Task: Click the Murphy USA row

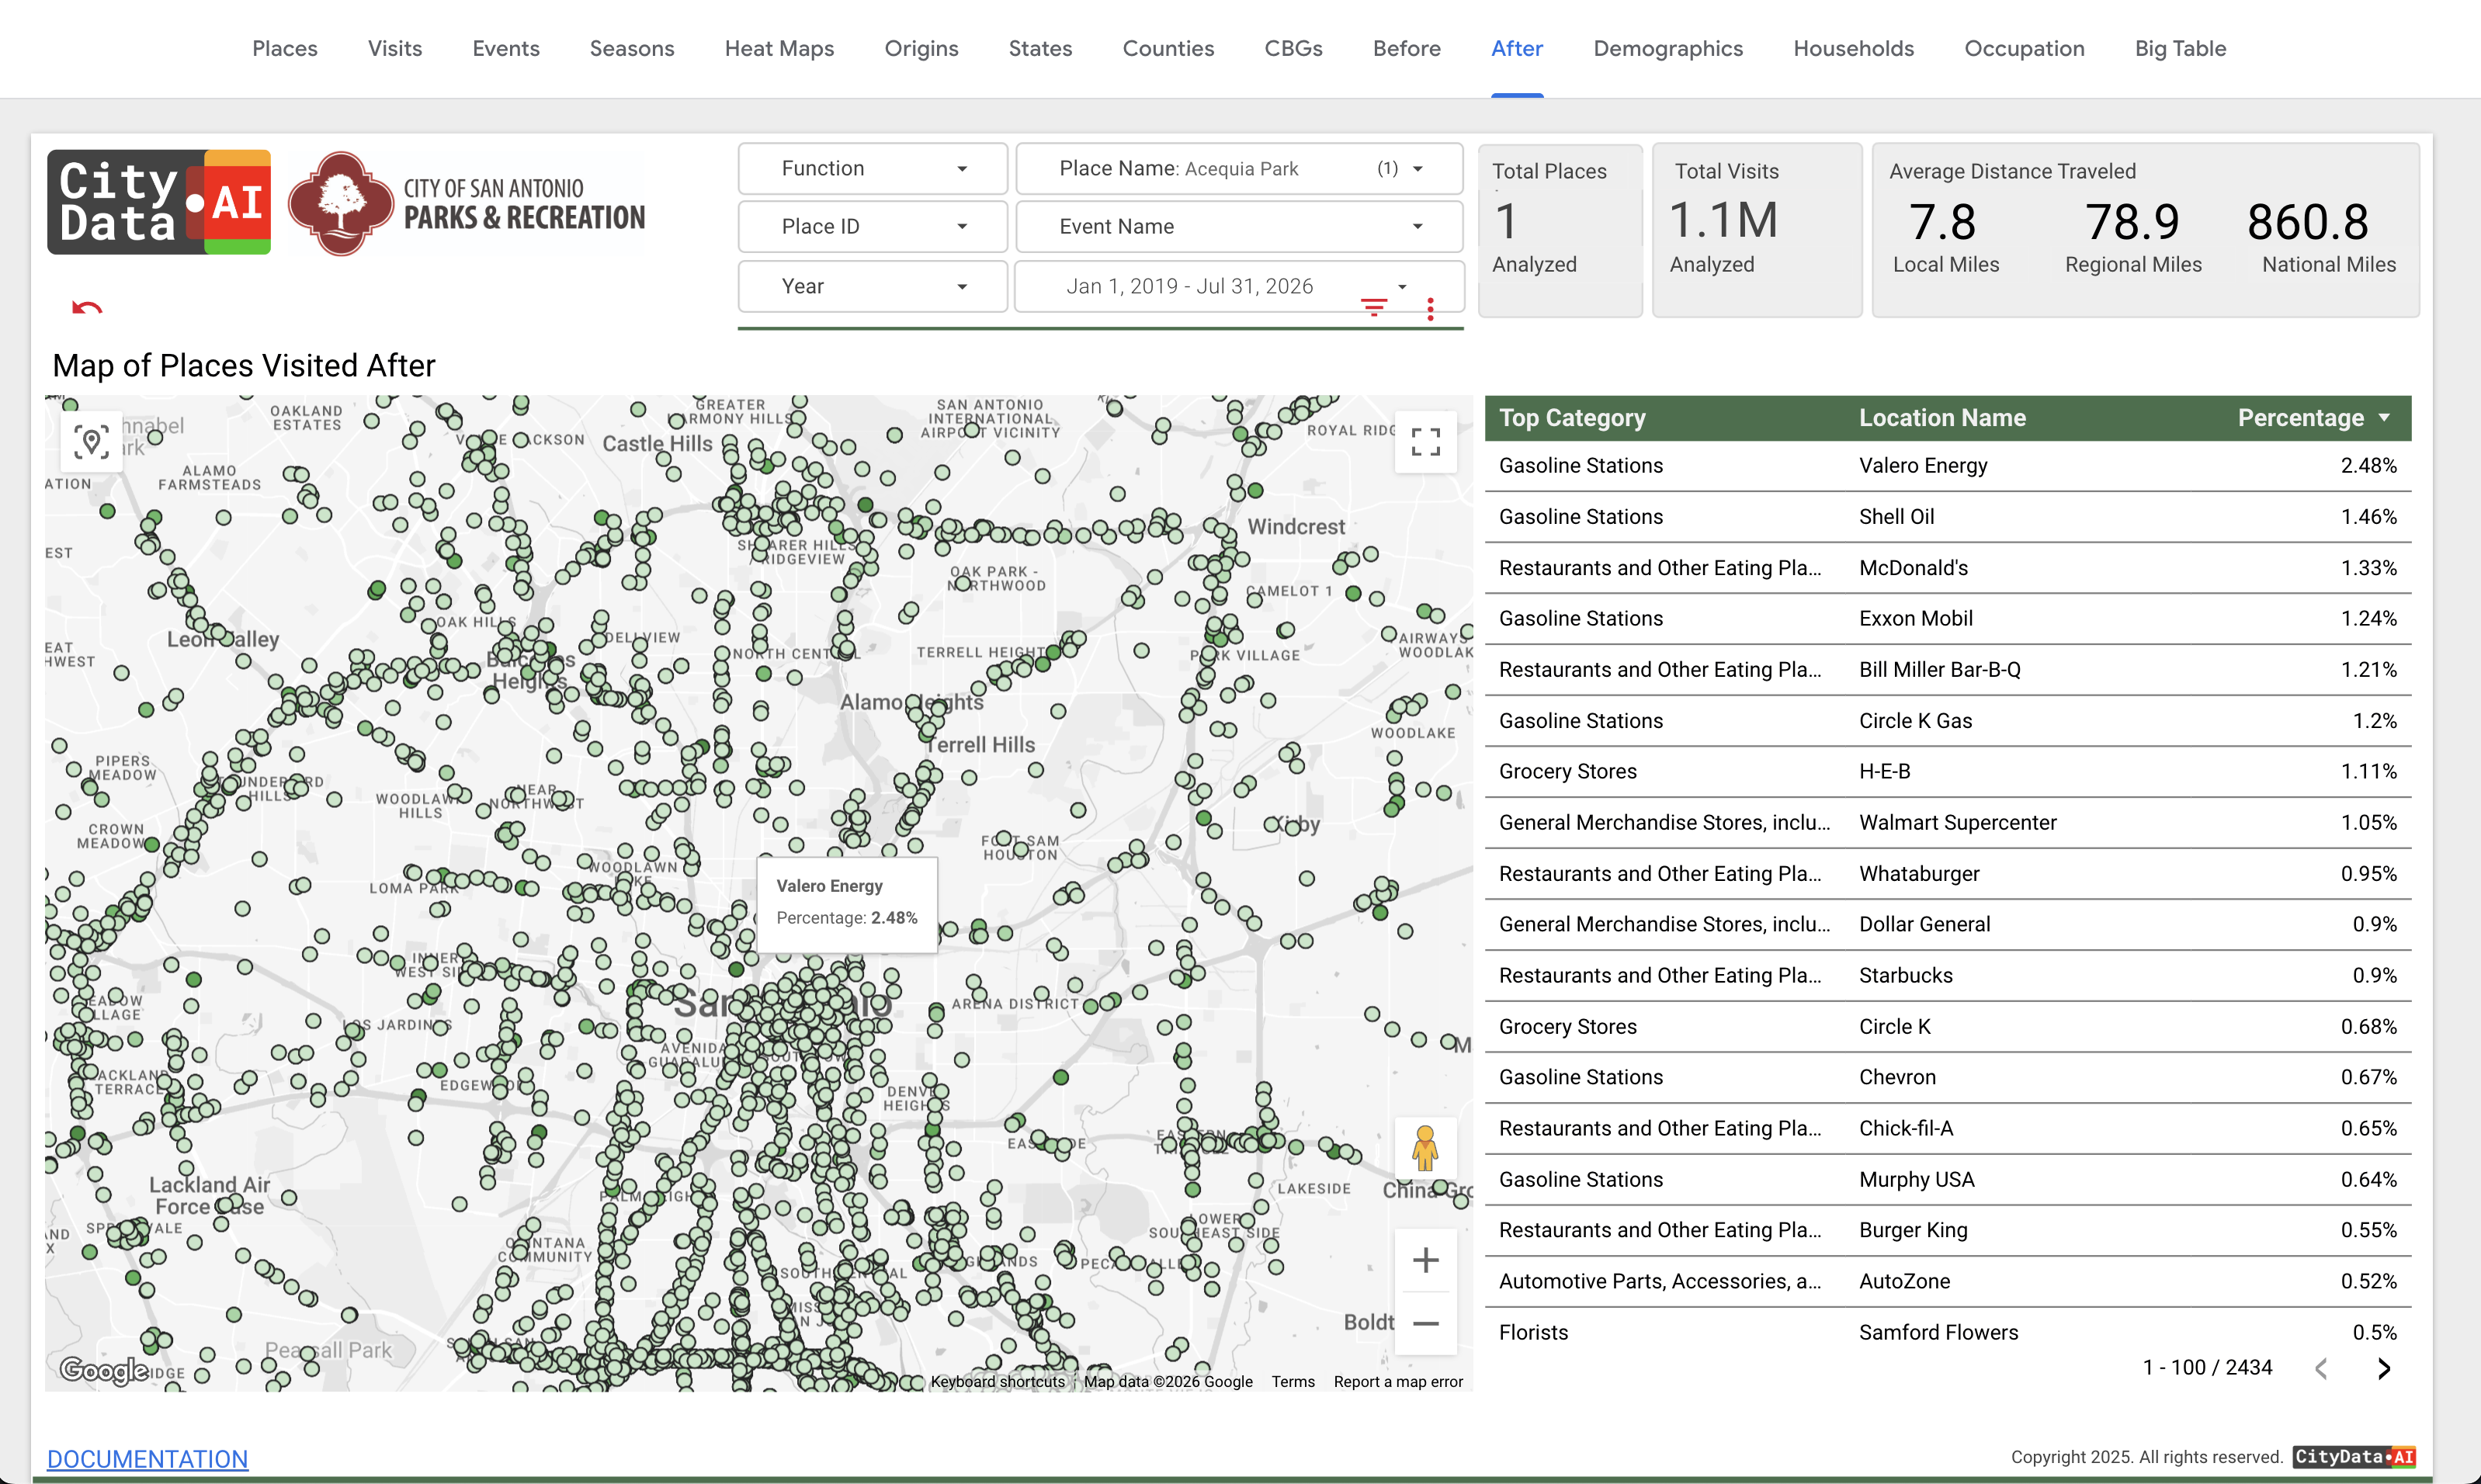Action: click(1947, 1179)
